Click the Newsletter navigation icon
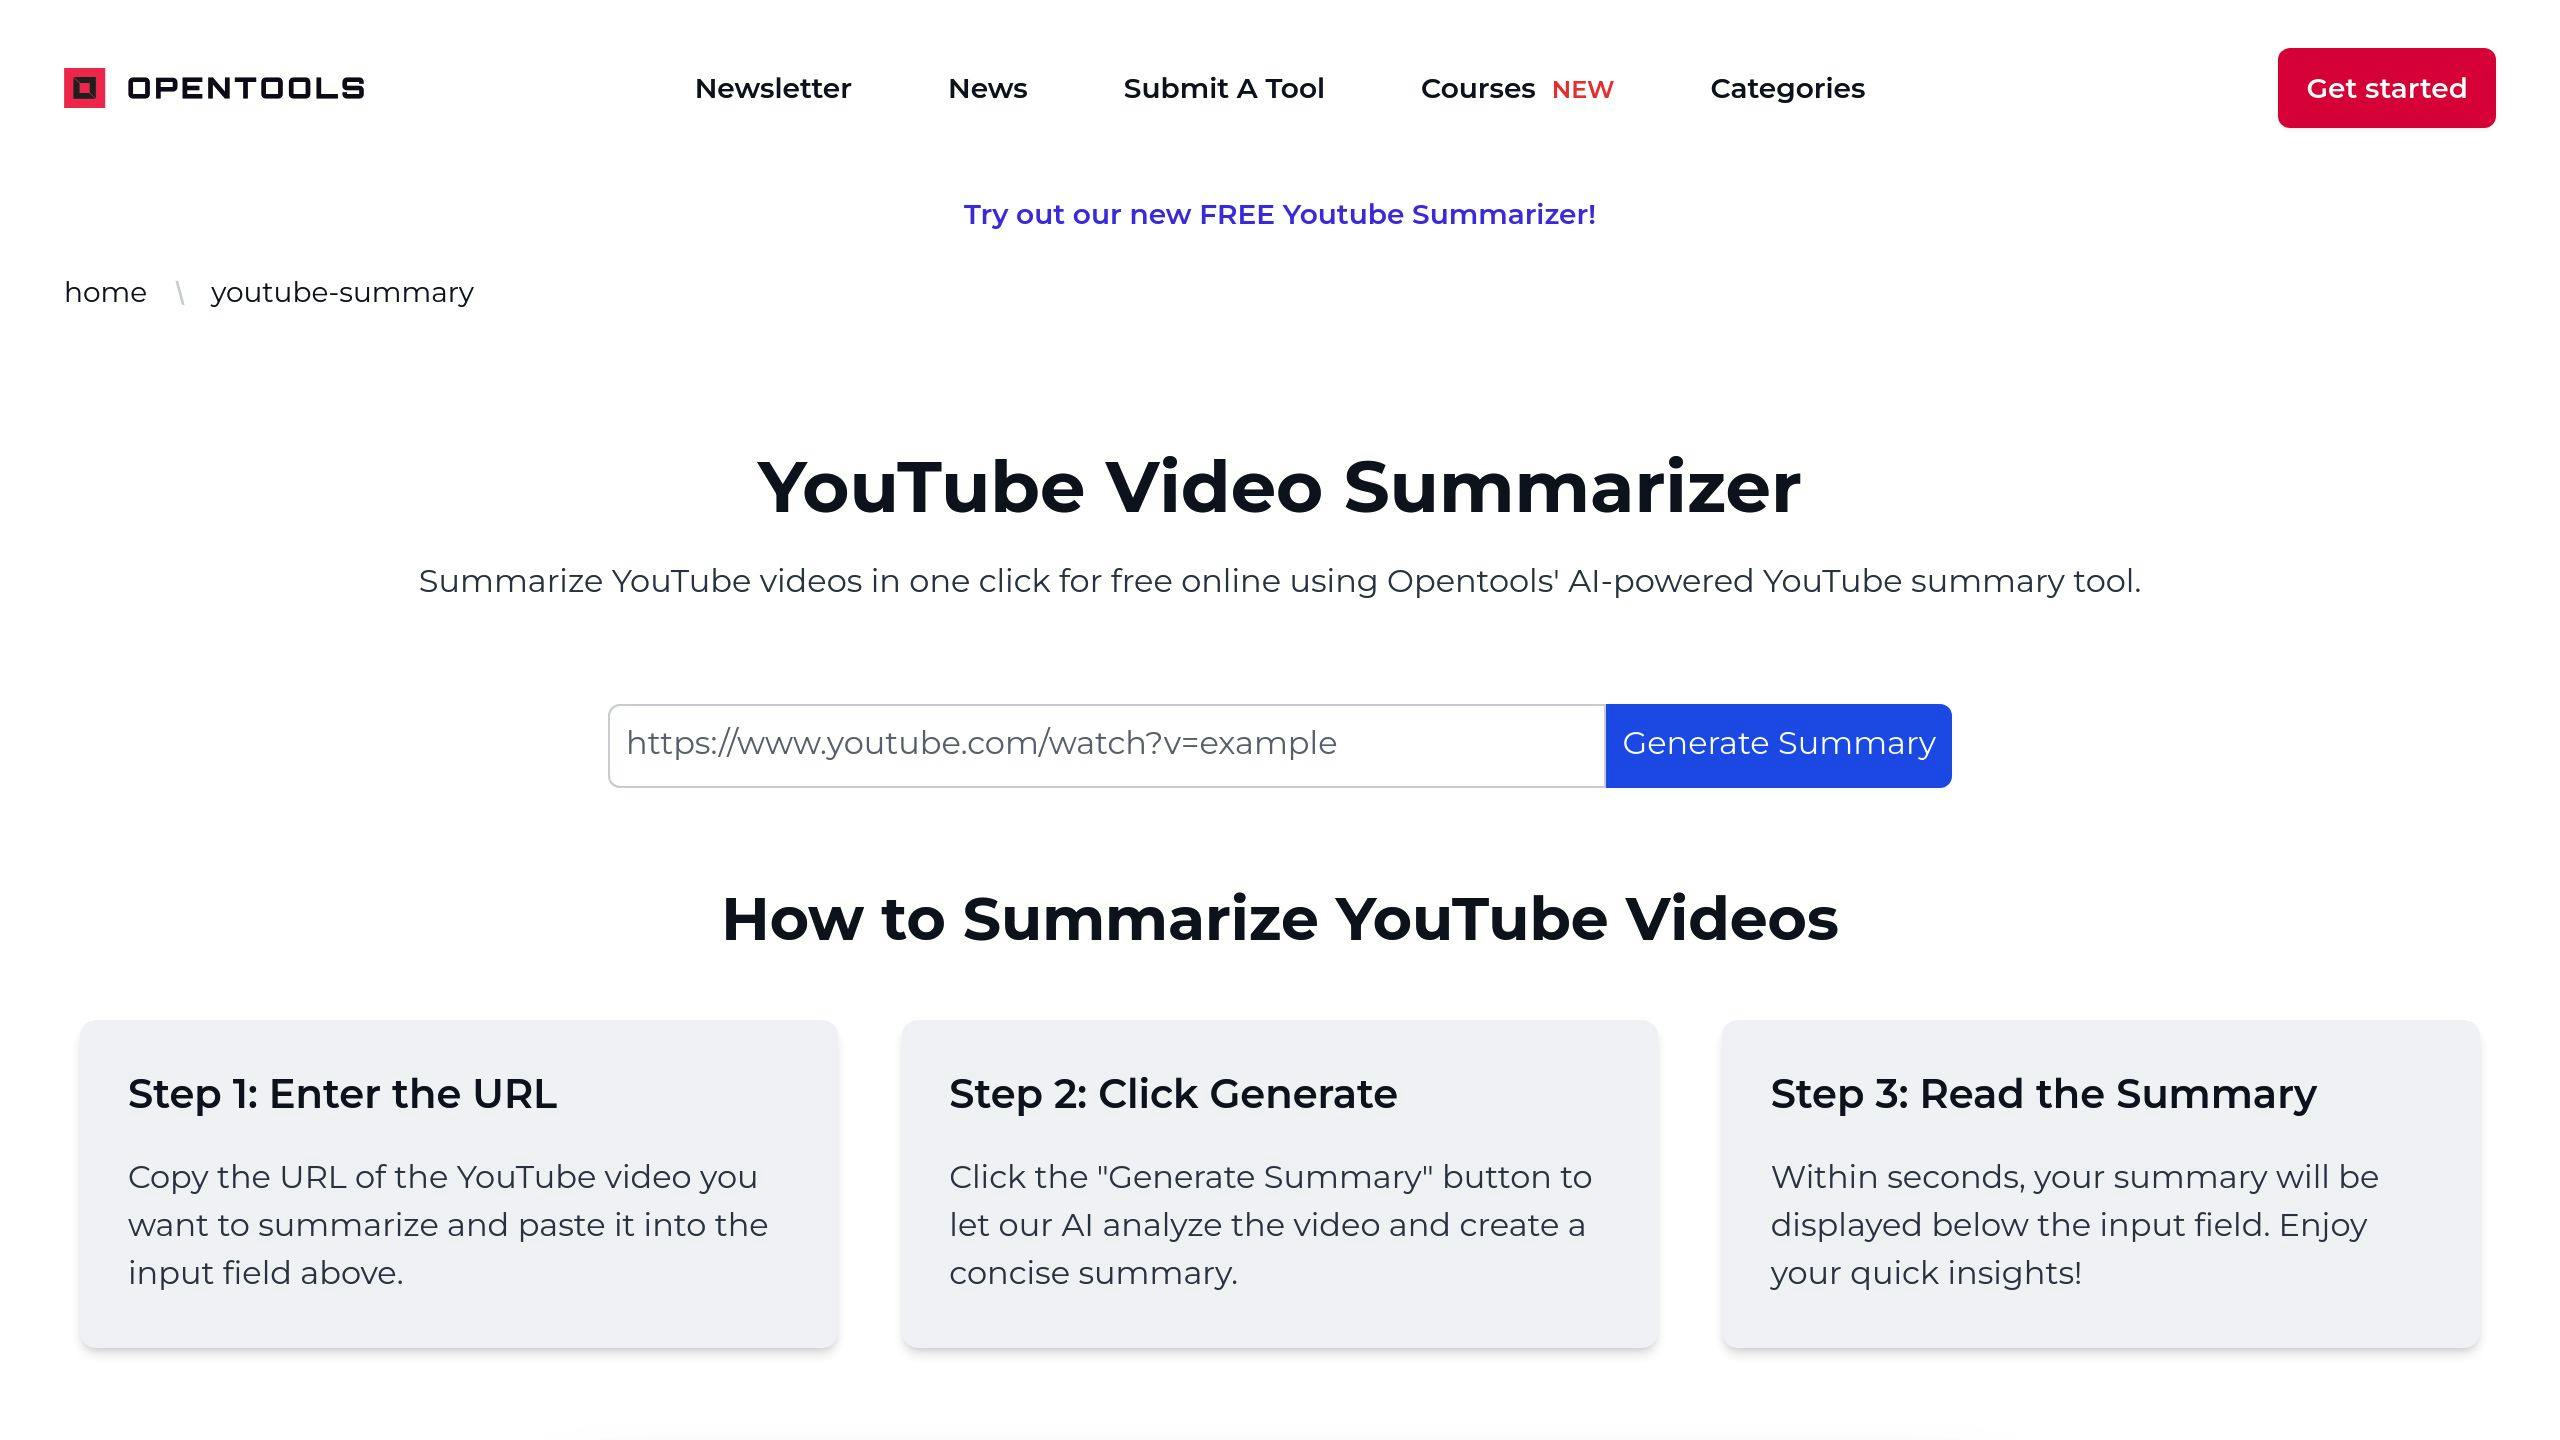2560x1440 pixels. coord(772,88)
